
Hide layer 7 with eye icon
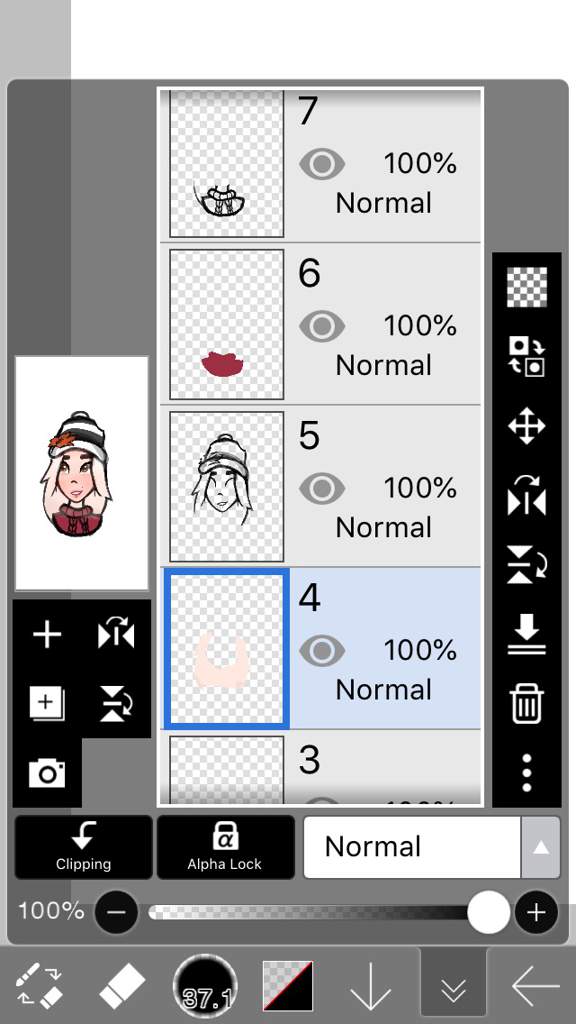pyautogui.click(x=322, y=165)
